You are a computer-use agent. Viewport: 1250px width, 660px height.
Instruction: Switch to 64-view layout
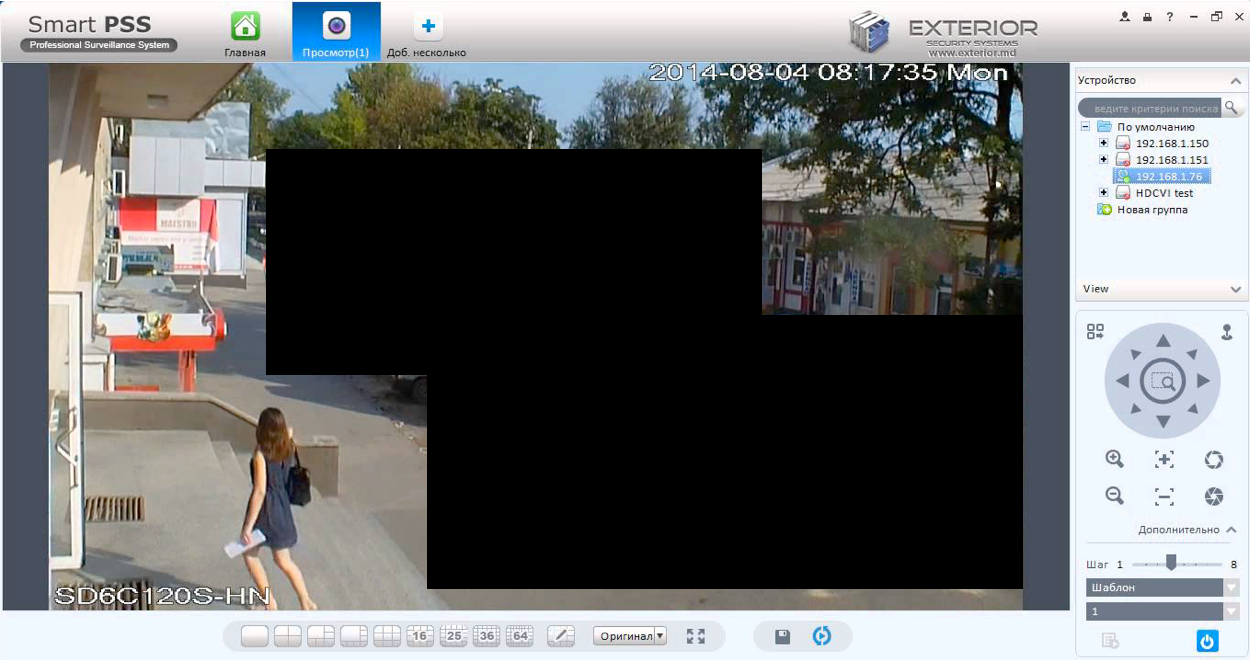point(520,636)
